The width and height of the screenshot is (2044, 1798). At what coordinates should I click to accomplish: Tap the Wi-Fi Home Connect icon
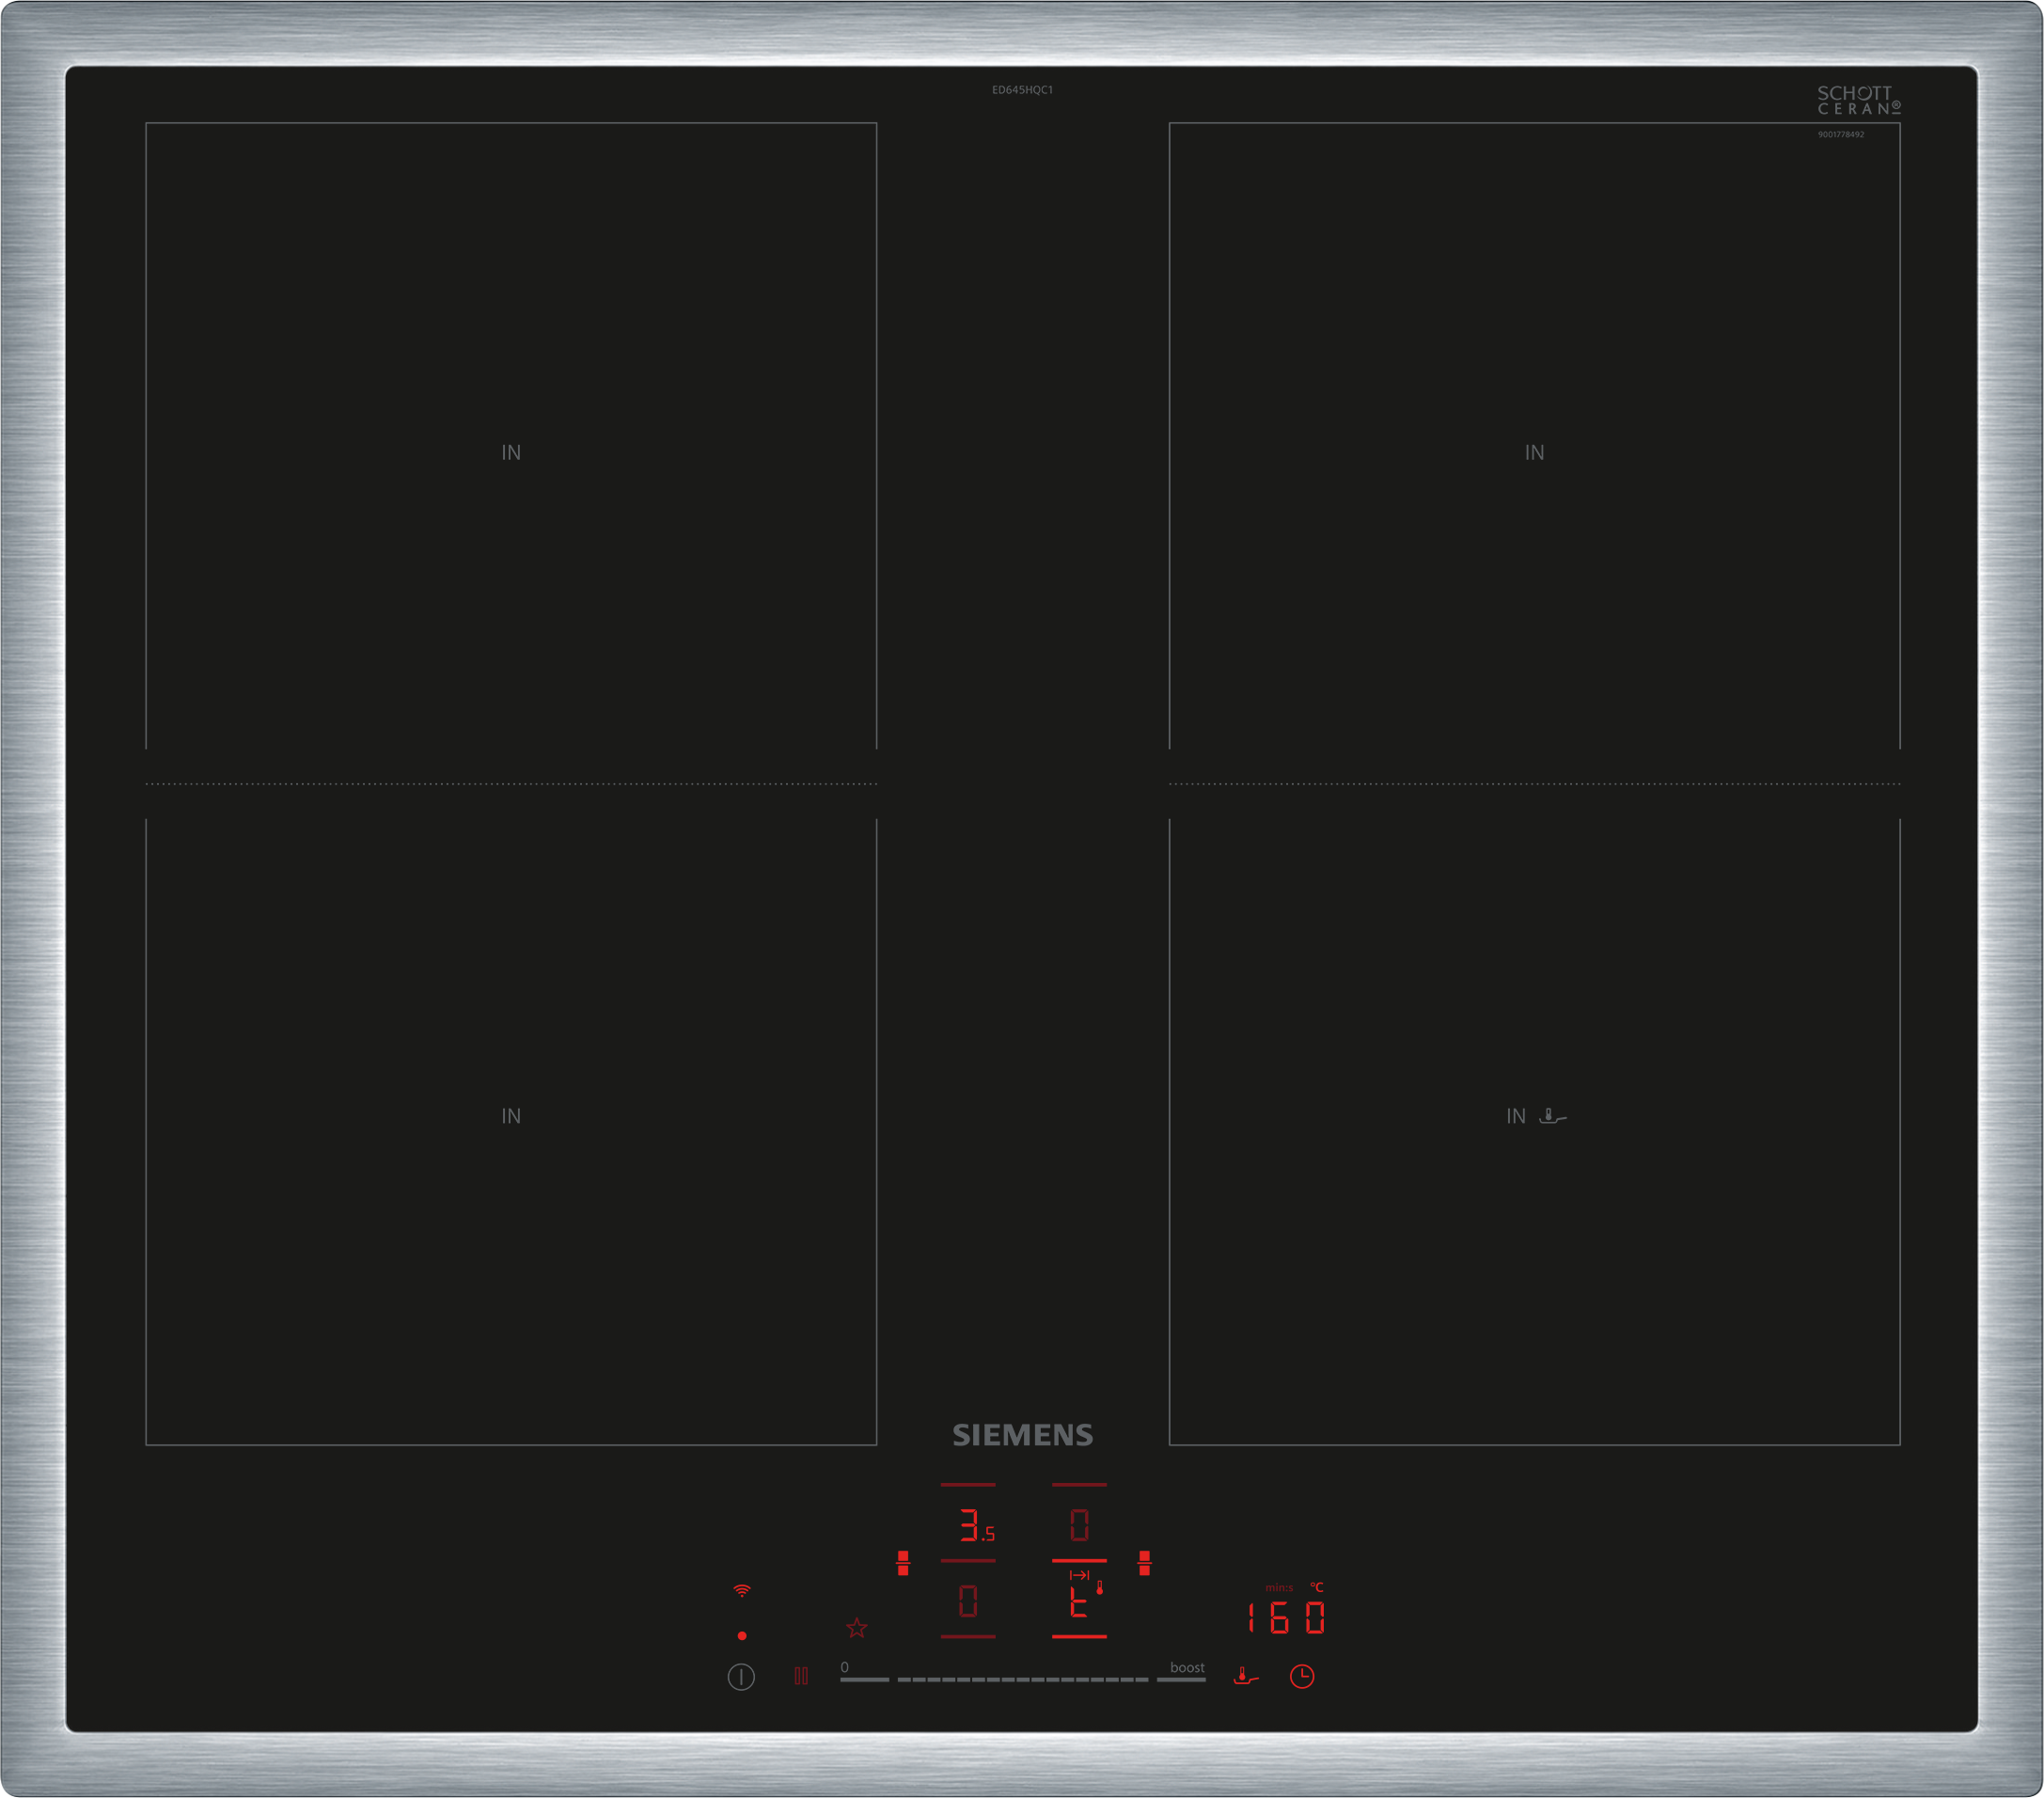click(x=741, y=1590)
